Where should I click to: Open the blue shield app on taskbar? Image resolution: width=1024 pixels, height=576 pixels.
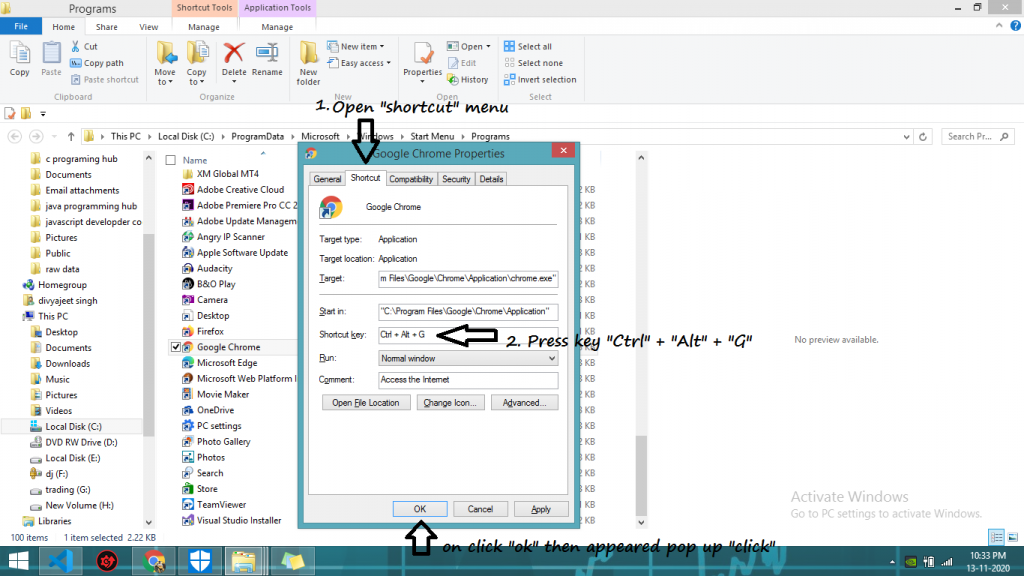pyautogui.click(x=200, y=561)
